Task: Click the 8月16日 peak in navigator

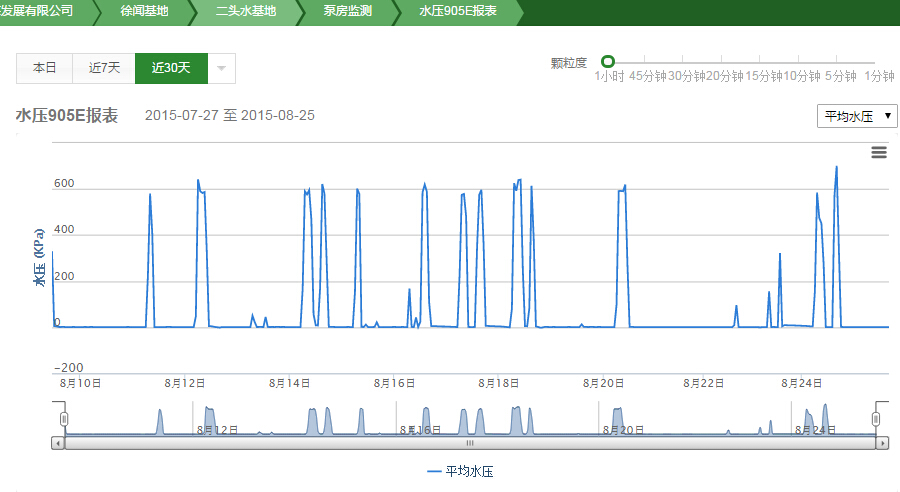Action: point(426,418)
